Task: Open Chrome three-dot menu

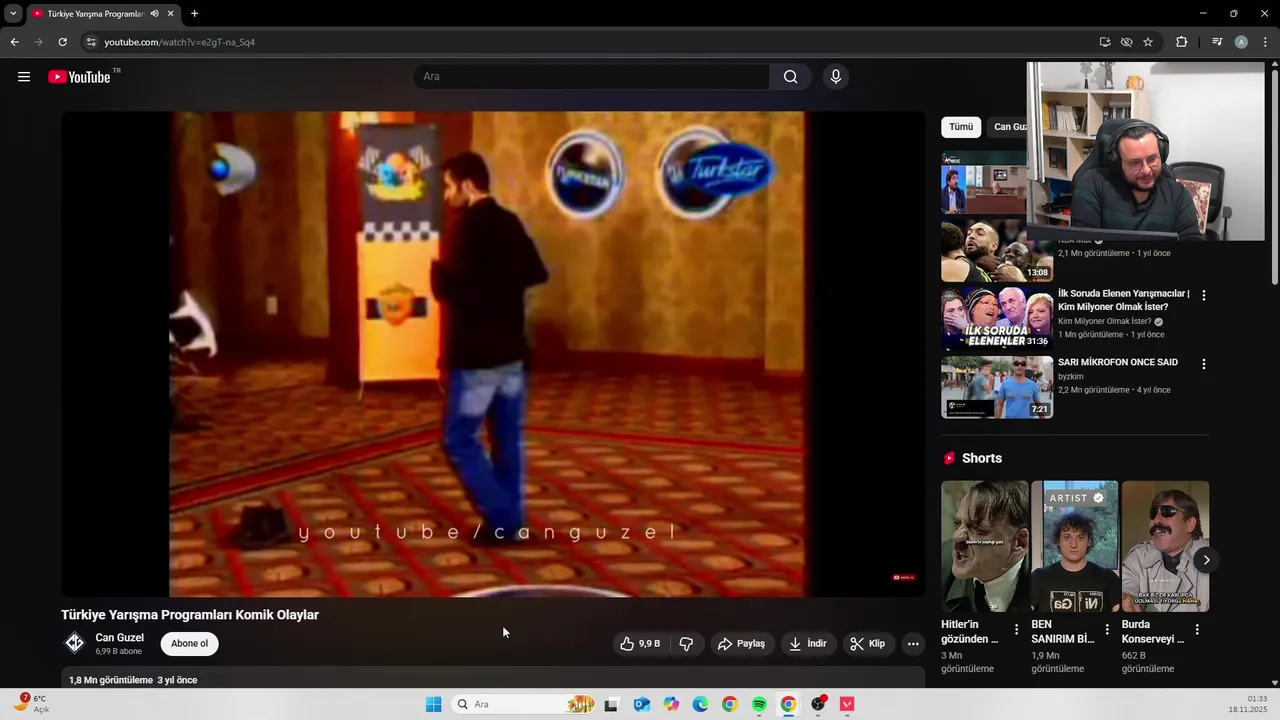Action: 1266,42
